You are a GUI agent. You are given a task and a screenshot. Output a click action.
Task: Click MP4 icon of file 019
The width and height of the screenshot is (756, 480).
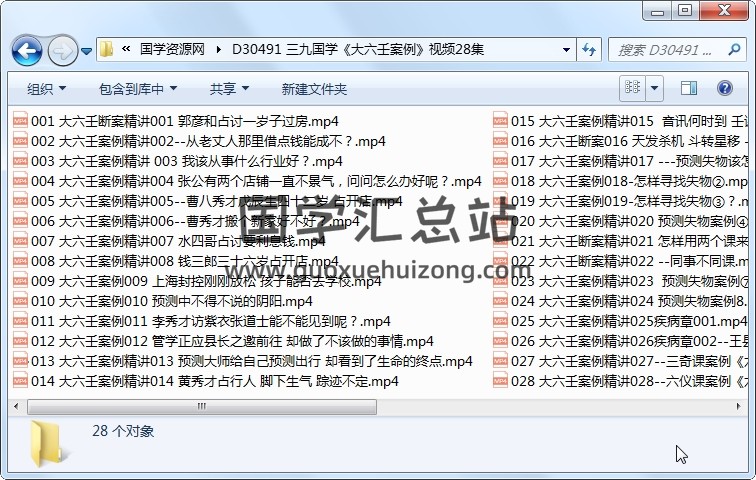click(x=500, y=200)
